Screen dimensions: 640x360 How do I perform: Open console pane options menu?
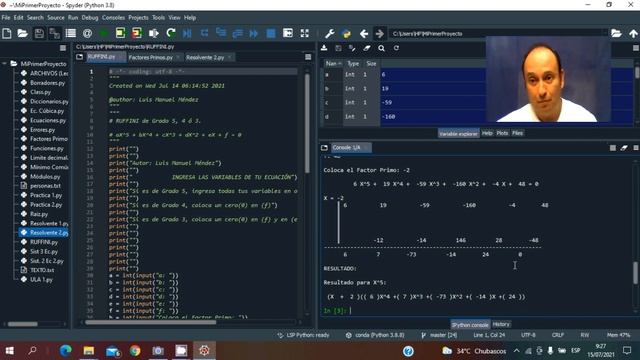(636, 148)
